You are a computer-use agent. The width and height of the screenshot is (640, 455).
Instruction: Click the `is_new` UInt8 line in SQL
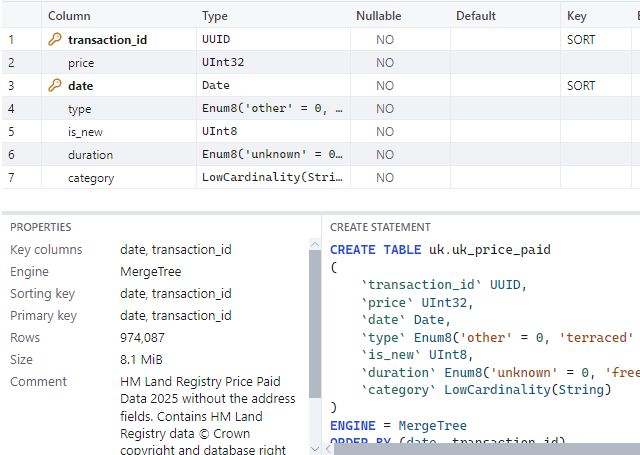417,355
